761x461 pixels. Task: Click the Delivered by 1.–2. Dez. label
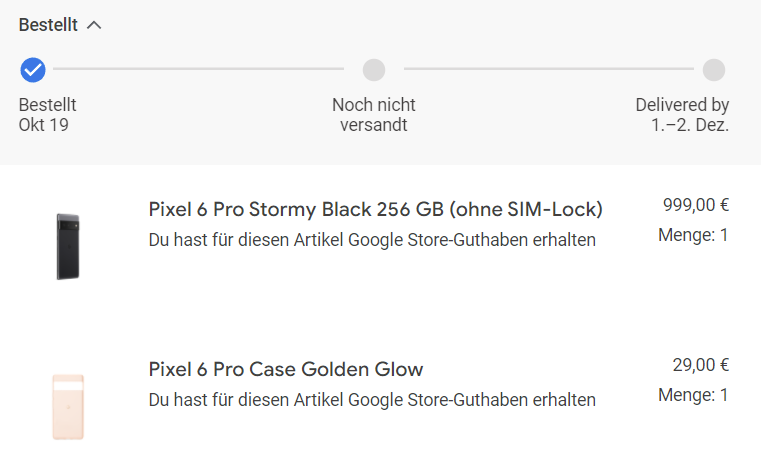(682, 115)
